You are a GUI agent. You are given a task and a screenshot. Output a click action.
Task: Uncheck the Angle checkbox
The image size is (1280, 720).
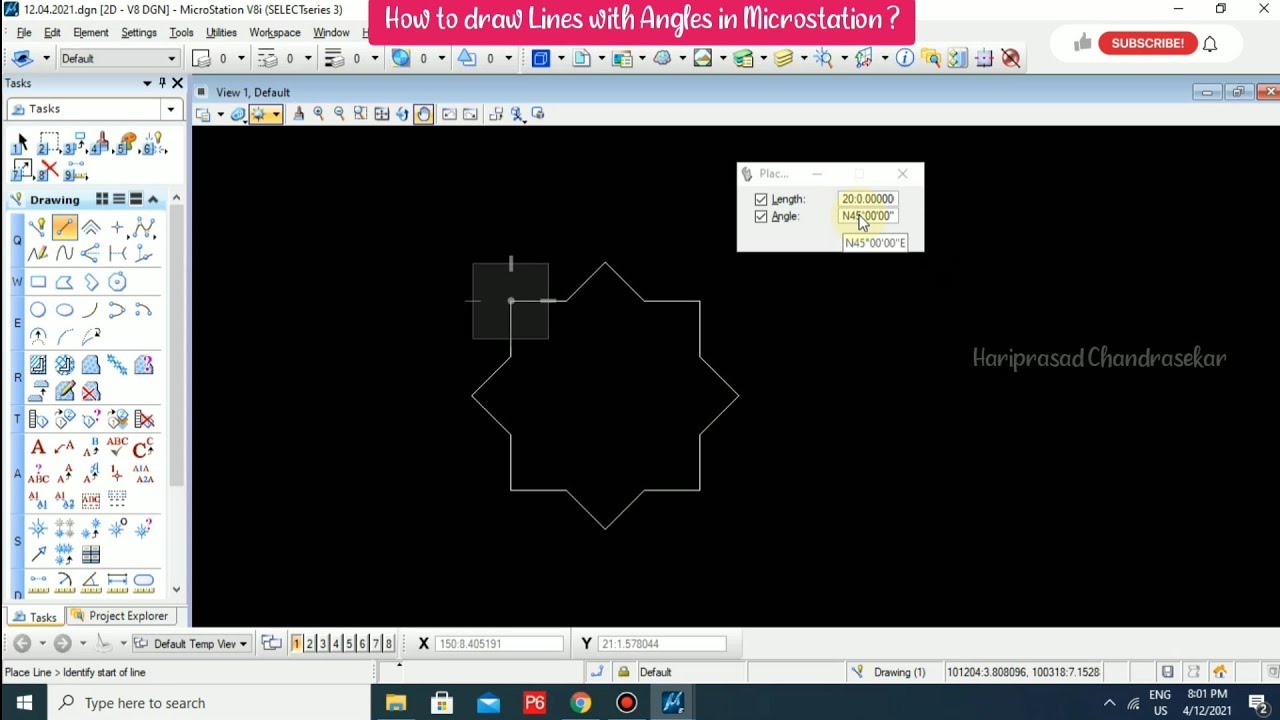[x=761, y=217]
